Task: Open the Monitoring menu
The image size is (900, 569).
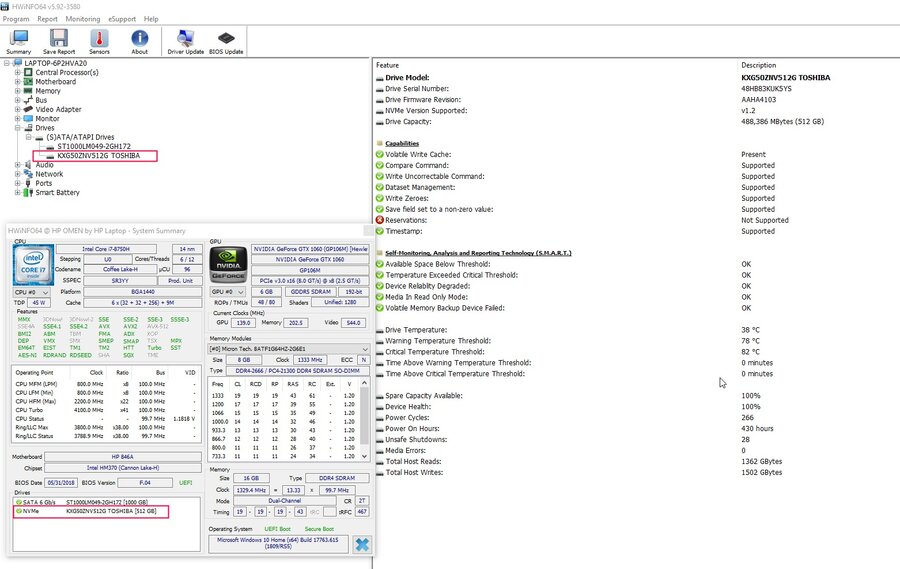Action: click(83, 19)
